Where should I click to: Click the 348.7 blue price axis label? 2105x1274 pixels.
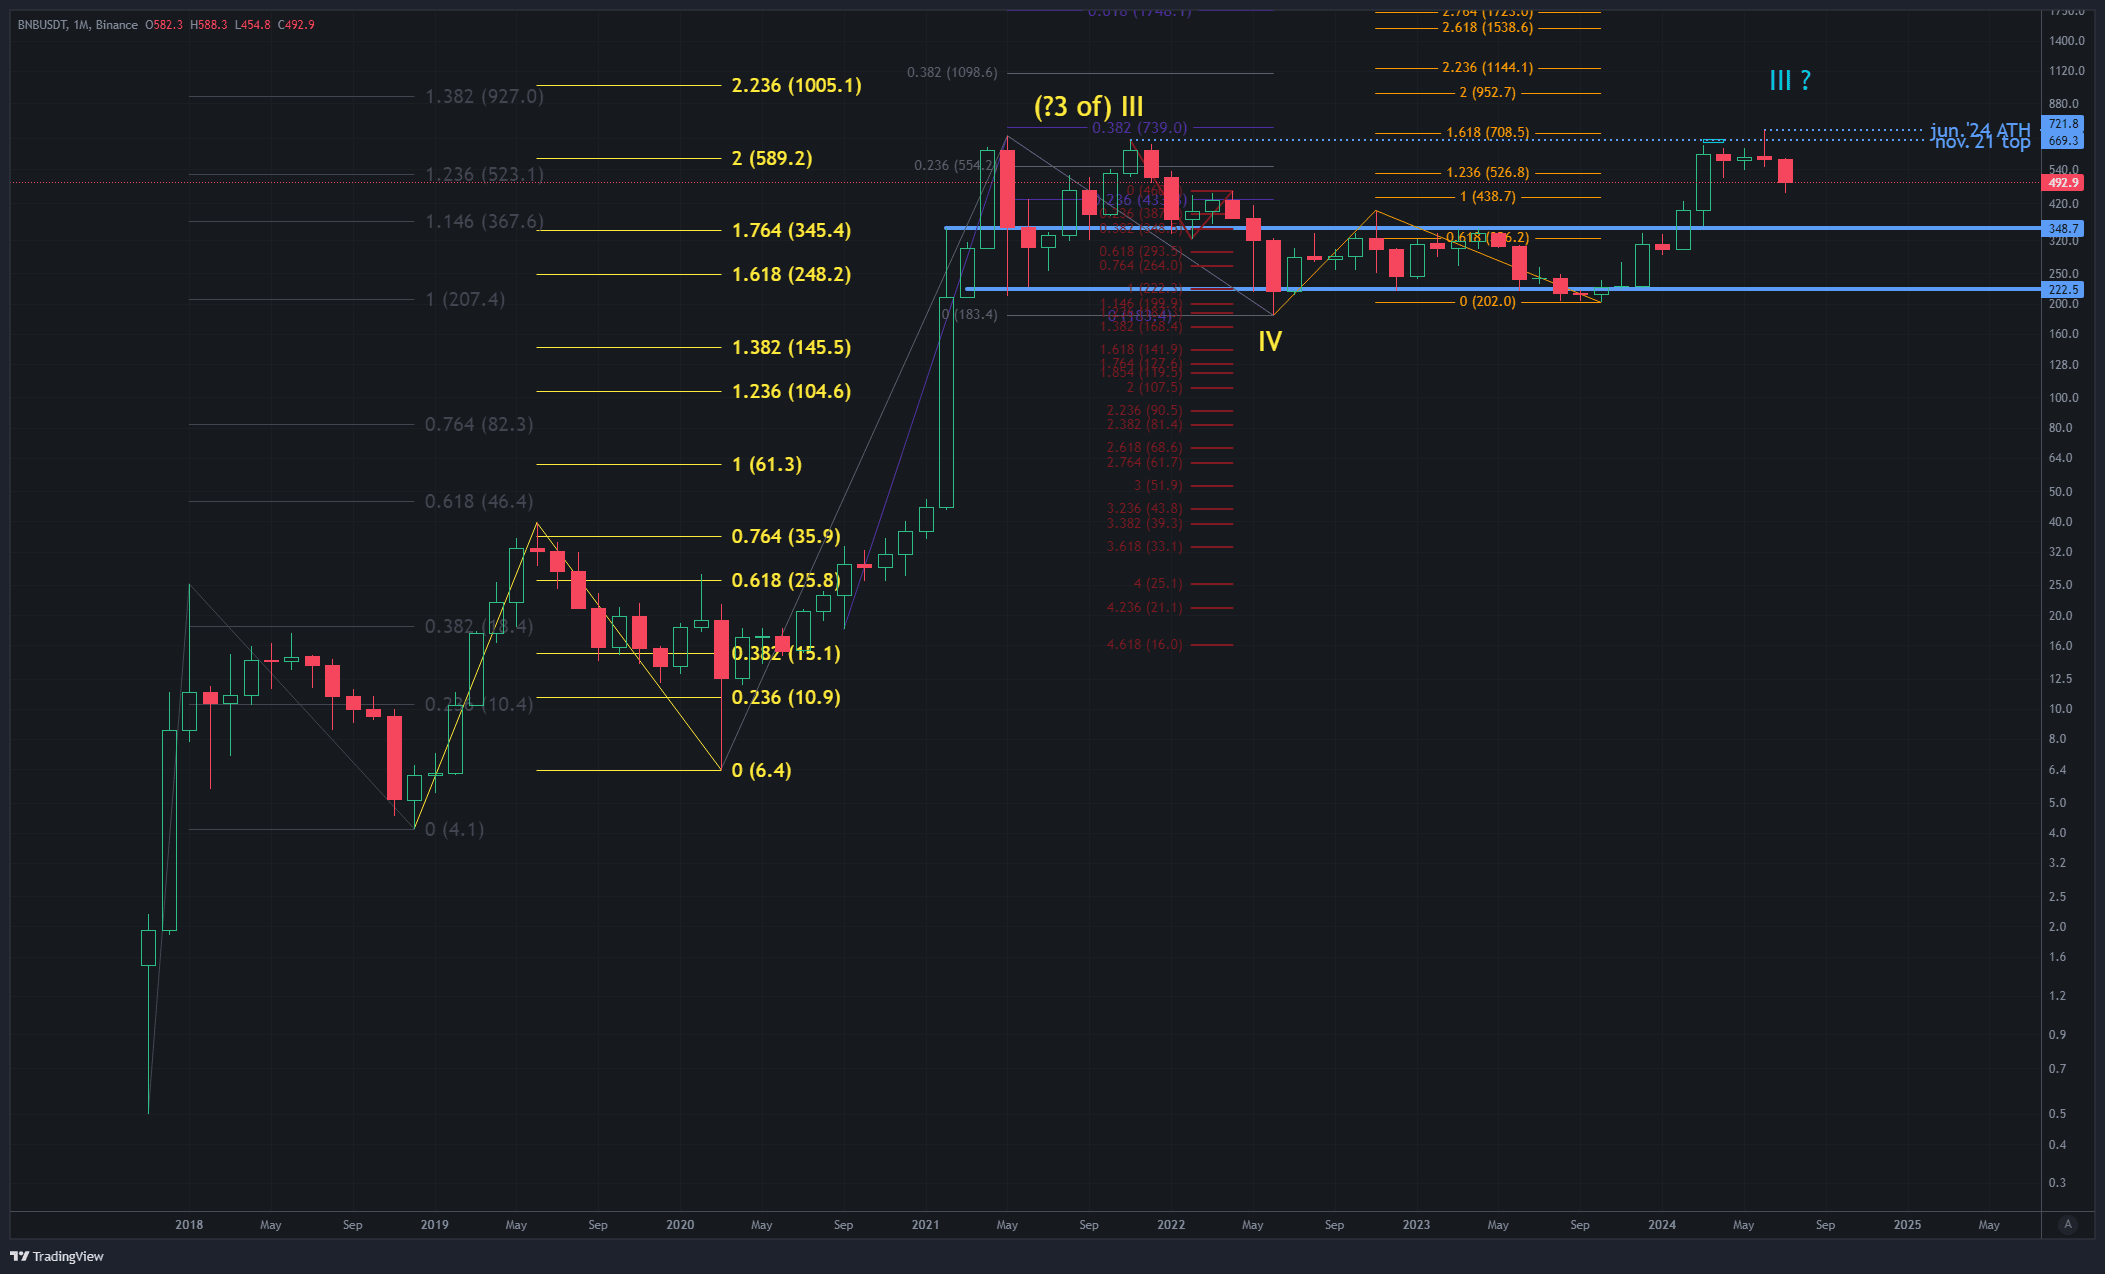tap(2062, 229)
